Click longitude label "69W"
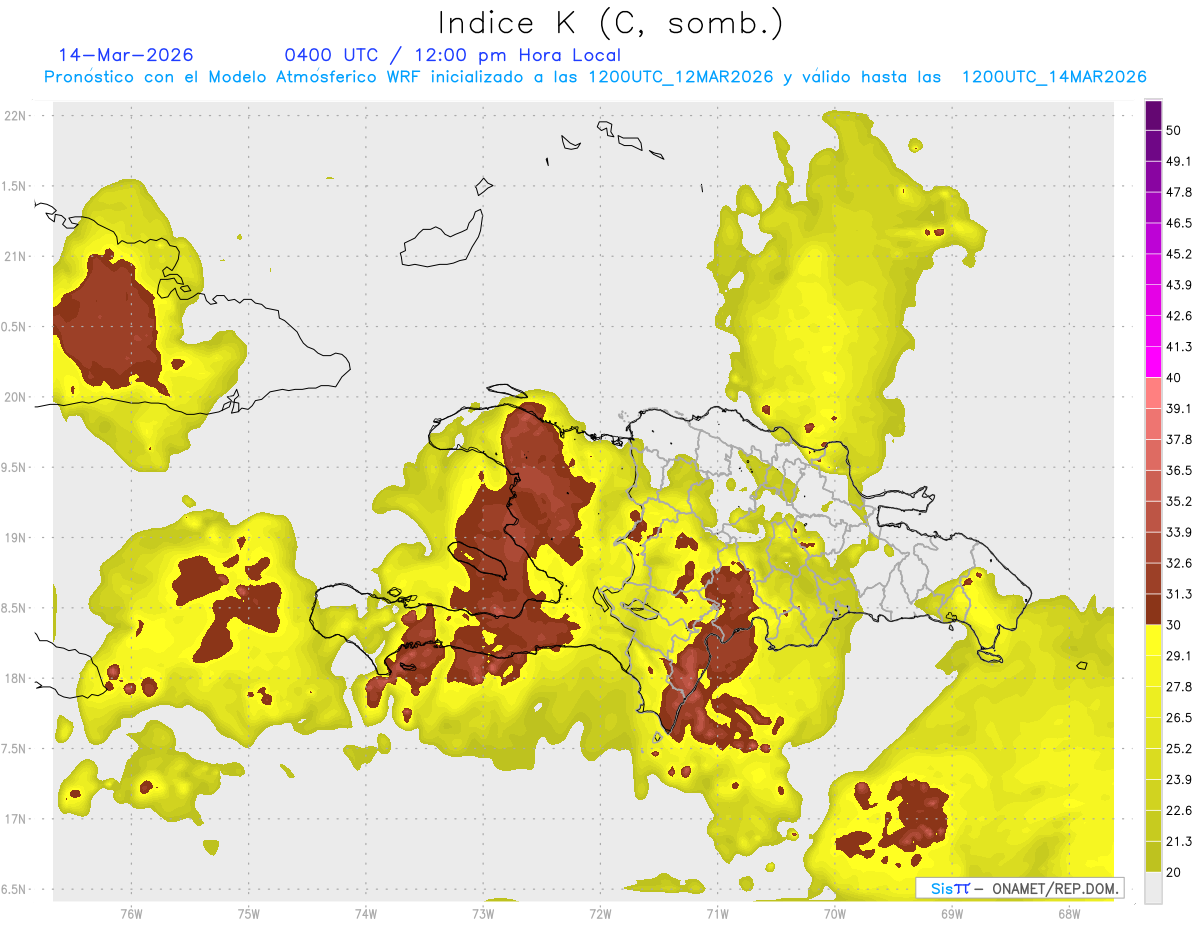This screenshot has height=927, width=1200. pyautogui.click(x=951, y=913)
